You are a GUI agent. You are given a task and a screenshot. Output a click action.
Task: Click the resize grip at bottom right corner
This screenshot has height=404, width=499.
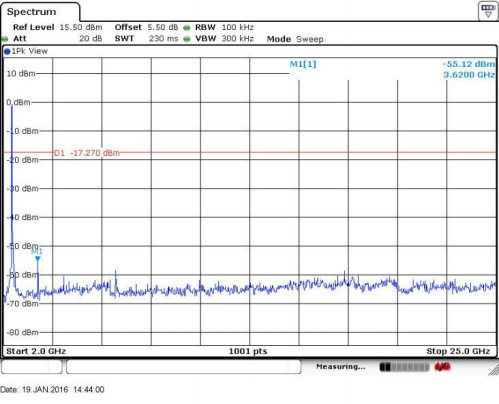pos(494,370)
